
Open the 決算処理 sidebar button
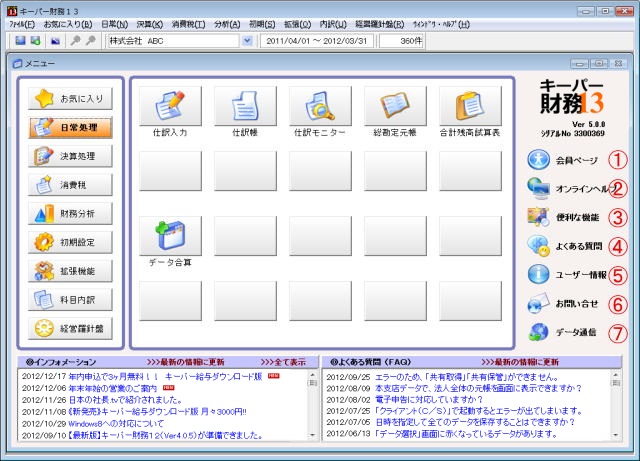click(70, 156)
